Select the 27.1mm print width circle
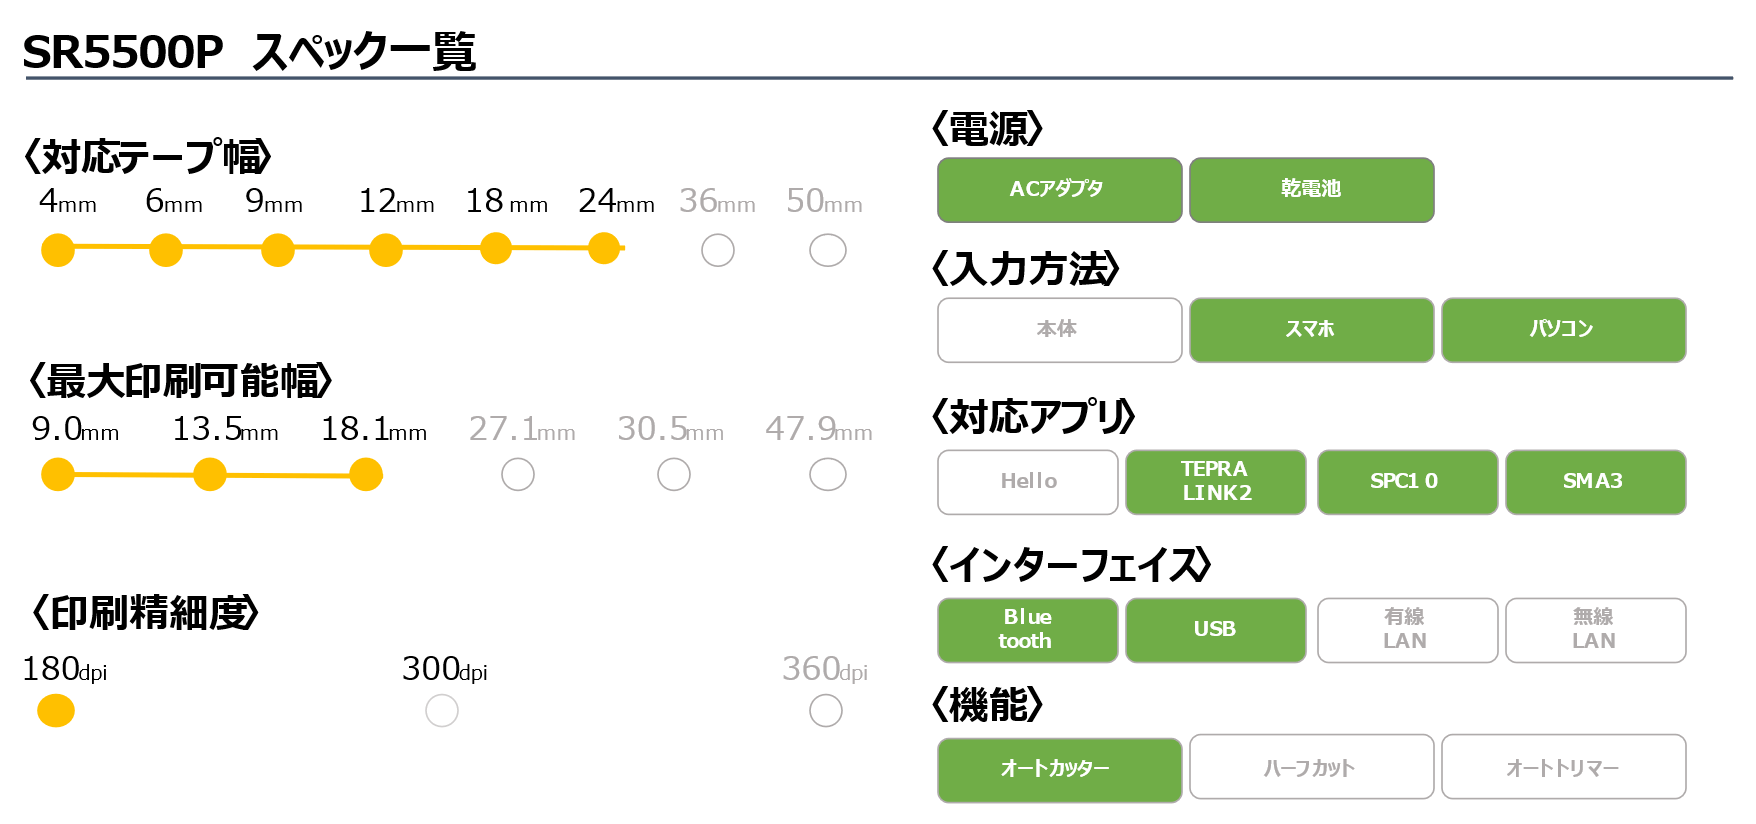Viewport: 1756px width, 824px height. pyautogui.click(x=518, y=474)
